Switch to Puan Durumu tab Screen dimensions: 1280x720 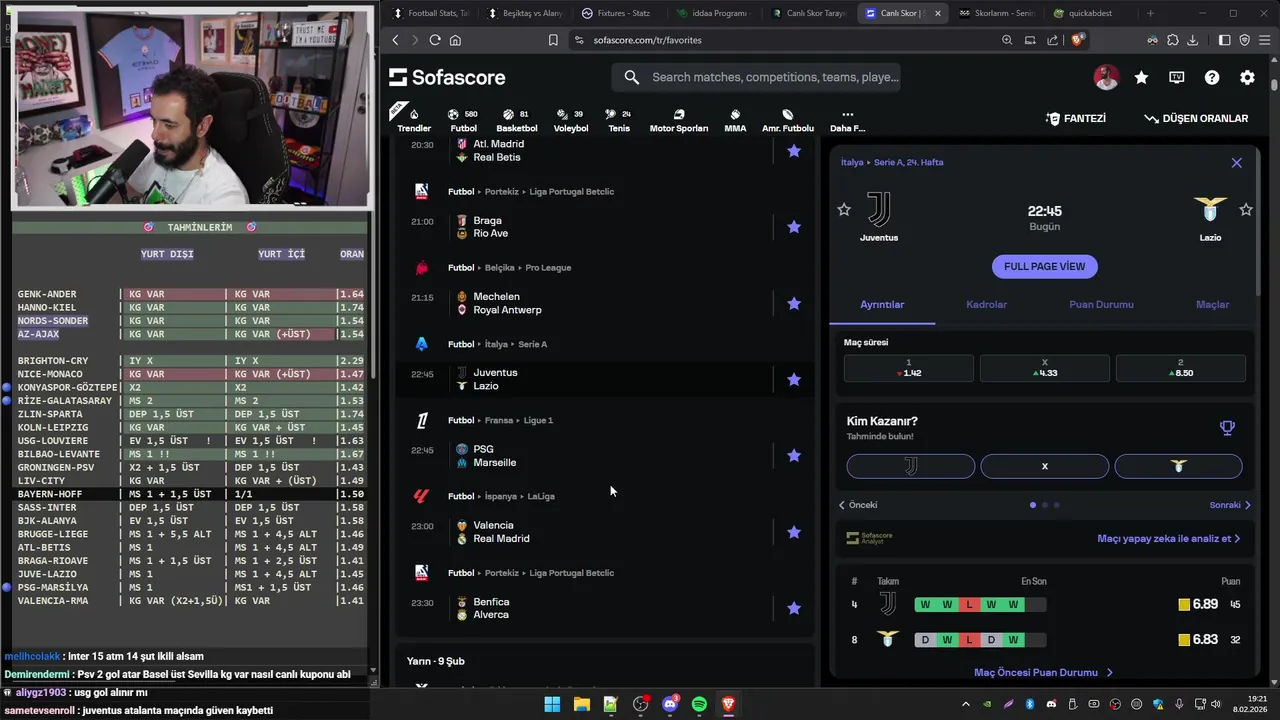coord(1101,304)
